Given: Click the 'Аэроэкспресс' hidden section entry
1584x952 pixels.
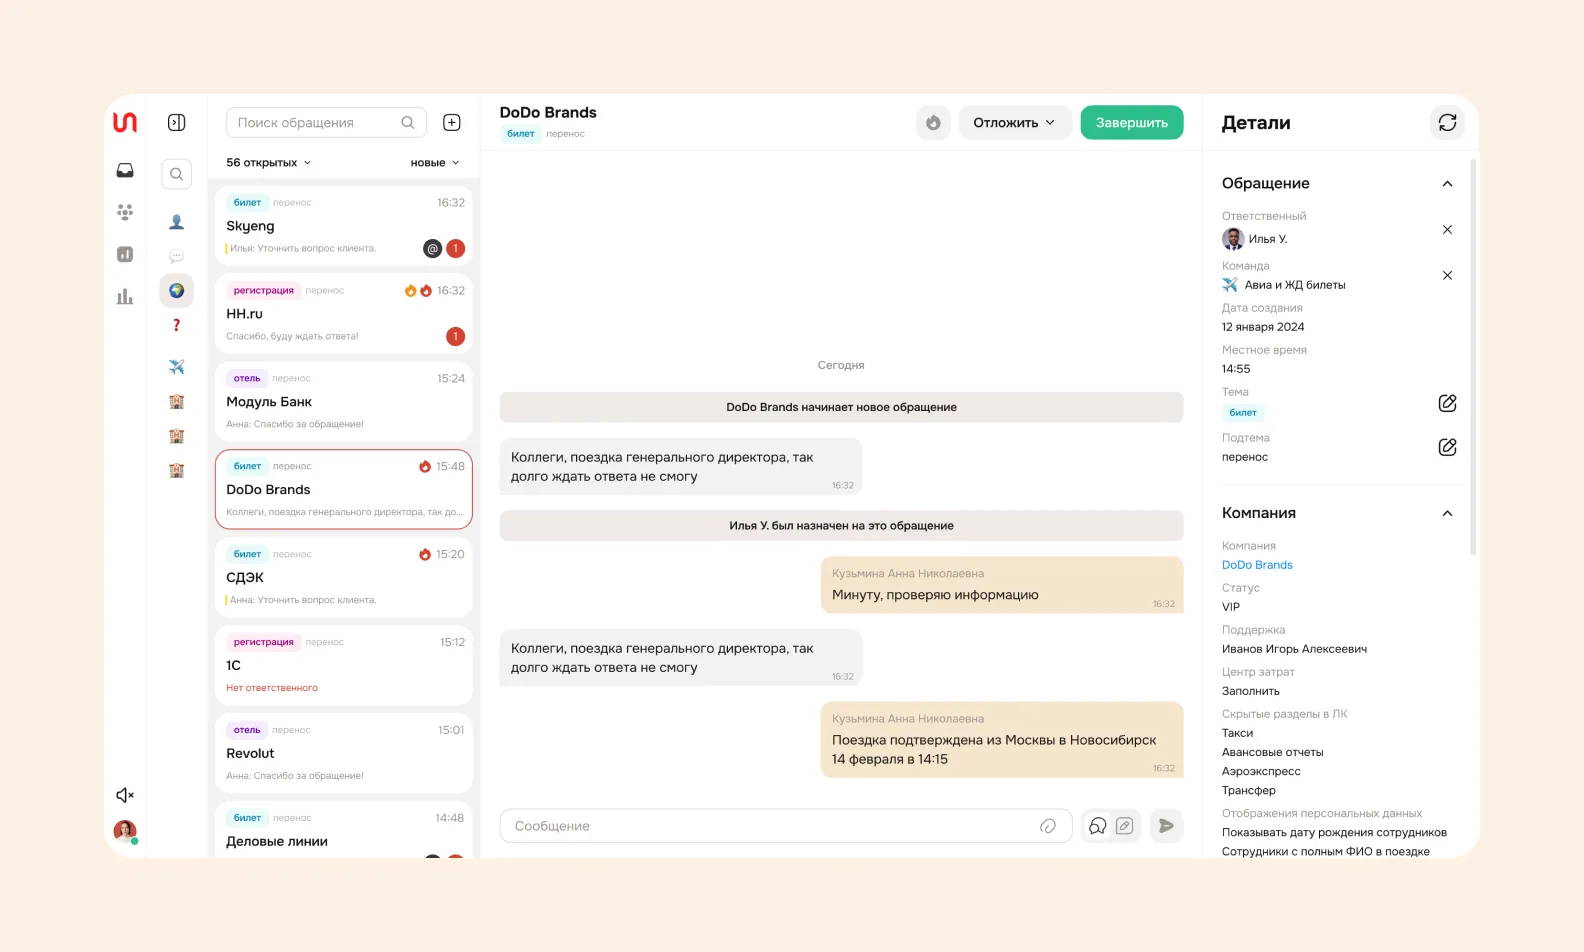Looking at the screenshot, I should pos(1261,771).
